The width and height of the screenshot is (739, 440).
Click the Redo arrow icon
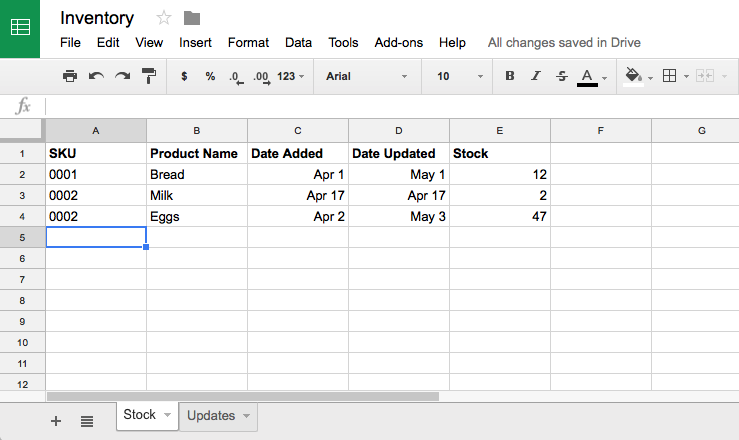[x=122, y=76]
